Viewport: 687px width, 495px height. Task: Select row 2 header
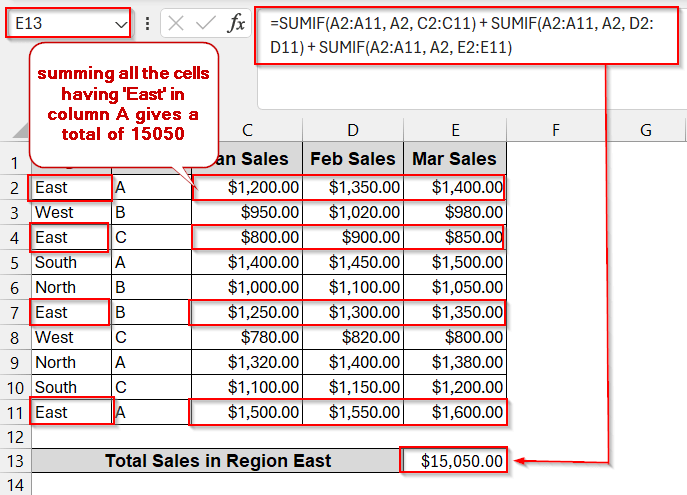15,188
